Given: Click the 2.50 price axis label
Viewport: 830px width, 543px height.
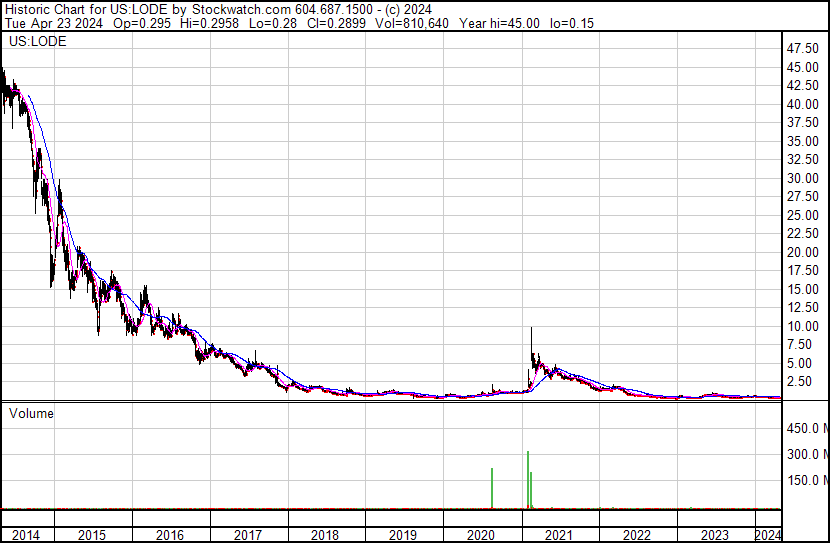Looking at the screenshot, I should [802, 382].
